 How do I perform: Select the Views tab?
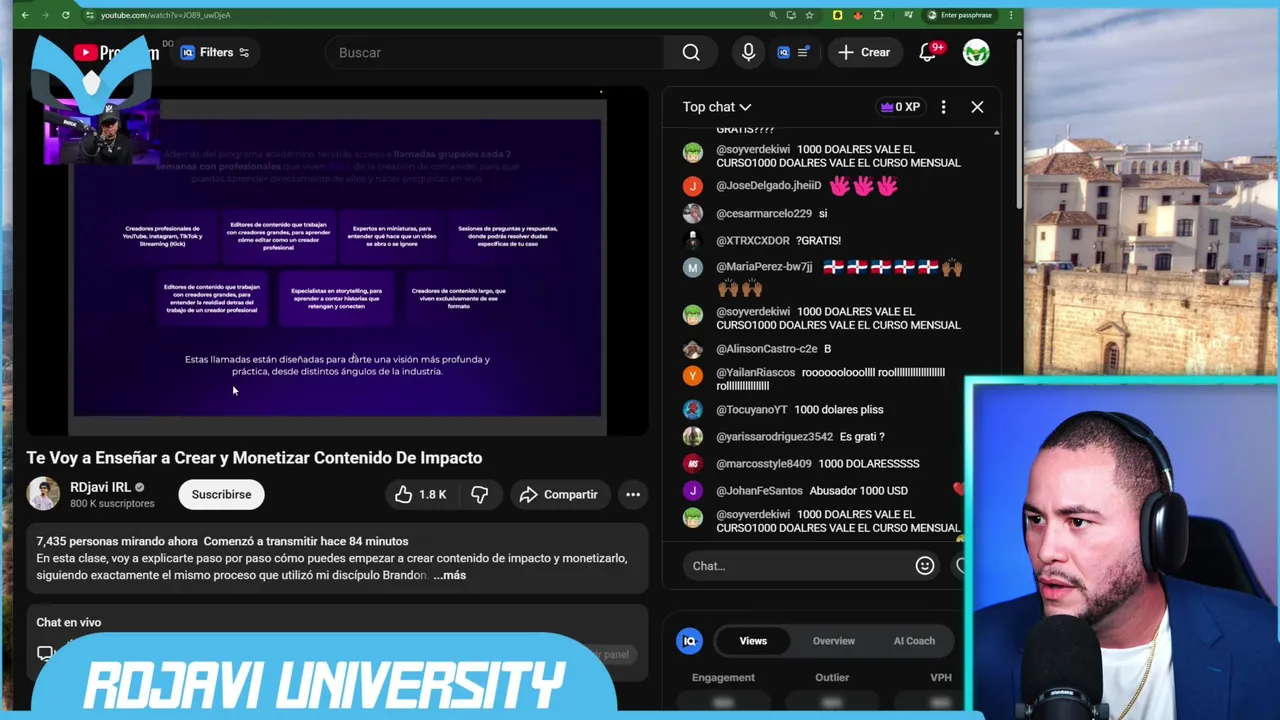coord(753,641)
